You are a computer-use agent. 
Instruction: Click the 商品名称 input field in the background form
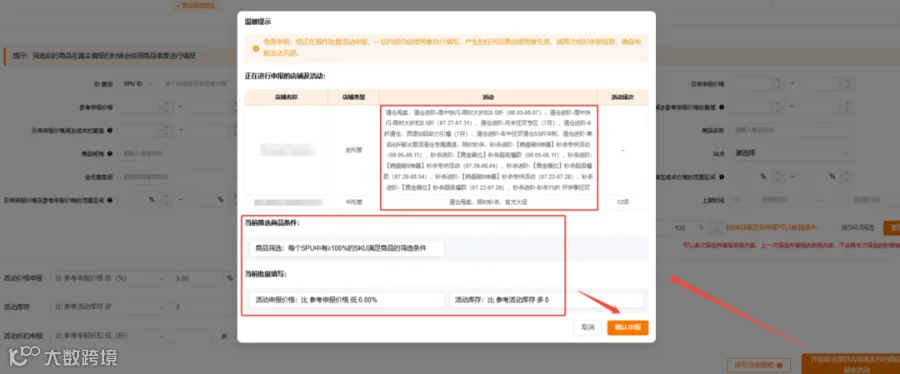click(793, 130)
